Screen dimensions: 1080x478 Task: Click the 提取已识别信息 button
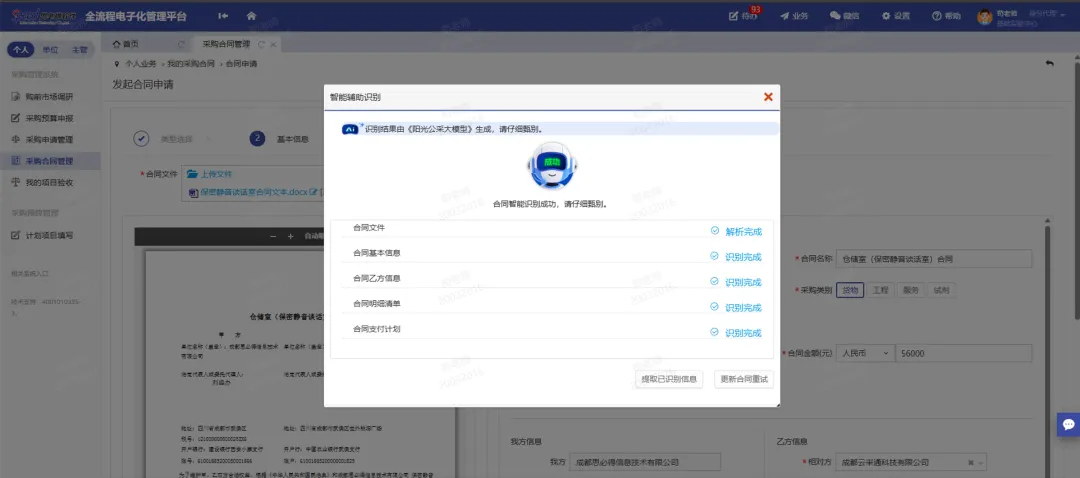[668, 379]
